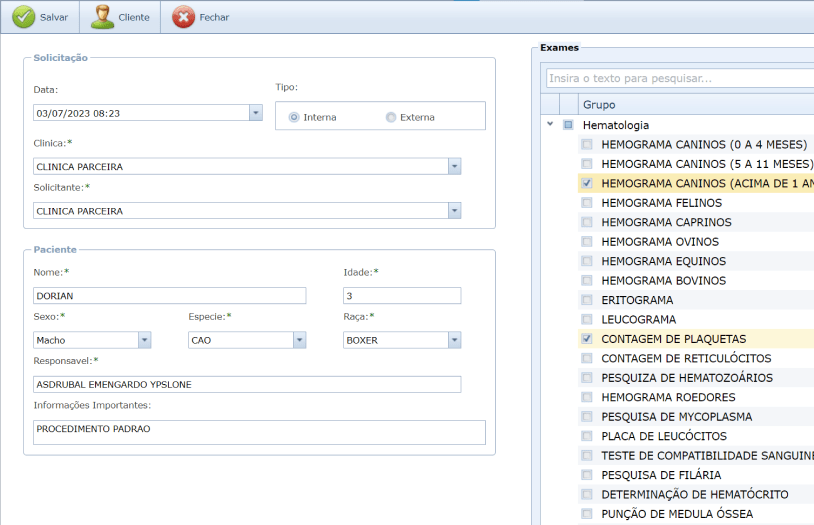Expand the Especie dropdown
The height and width of the screenshot is (525, 814).
point(299,340)
